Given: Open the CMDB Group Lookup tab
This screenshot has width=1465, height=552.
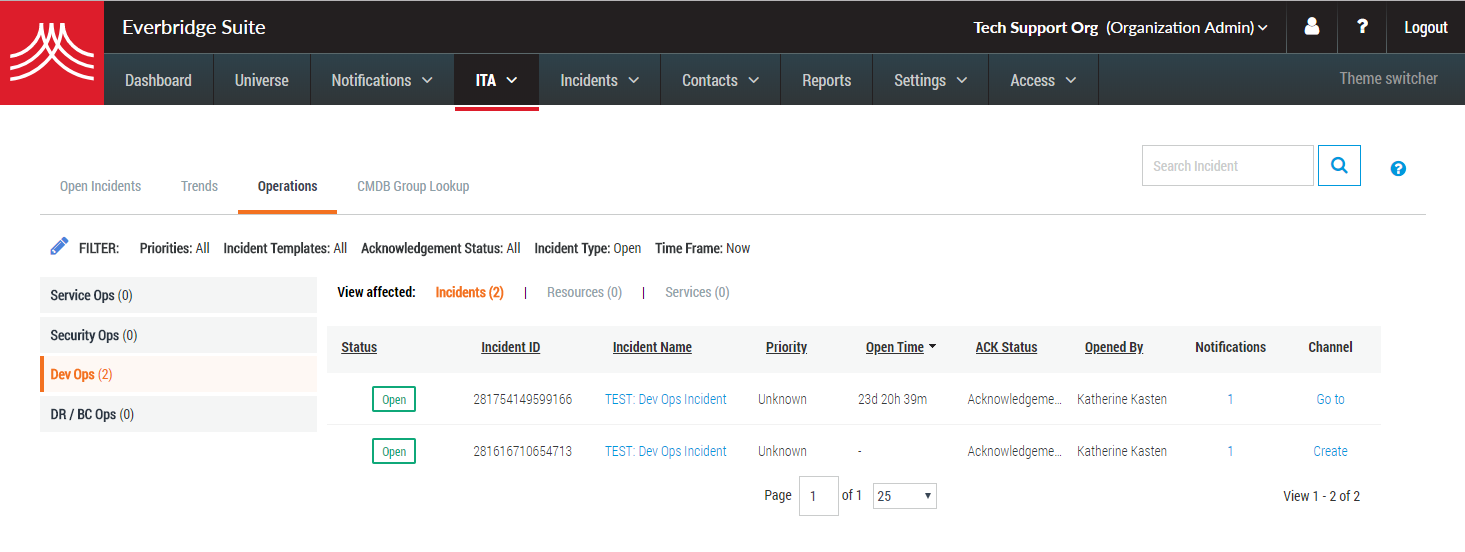Looking at the screenshot, I should coord(413,186).
